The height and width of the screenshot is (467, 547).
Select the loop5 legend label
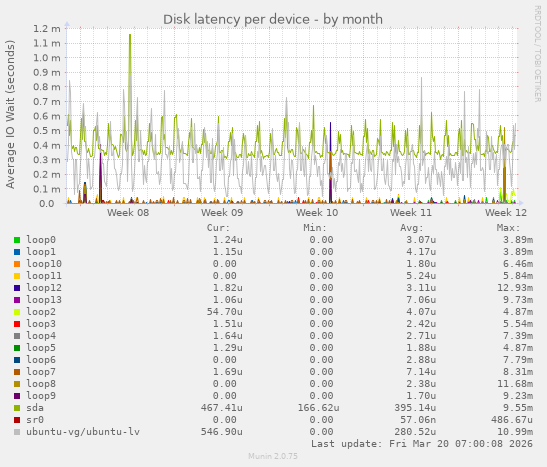(x=41, y=348)
